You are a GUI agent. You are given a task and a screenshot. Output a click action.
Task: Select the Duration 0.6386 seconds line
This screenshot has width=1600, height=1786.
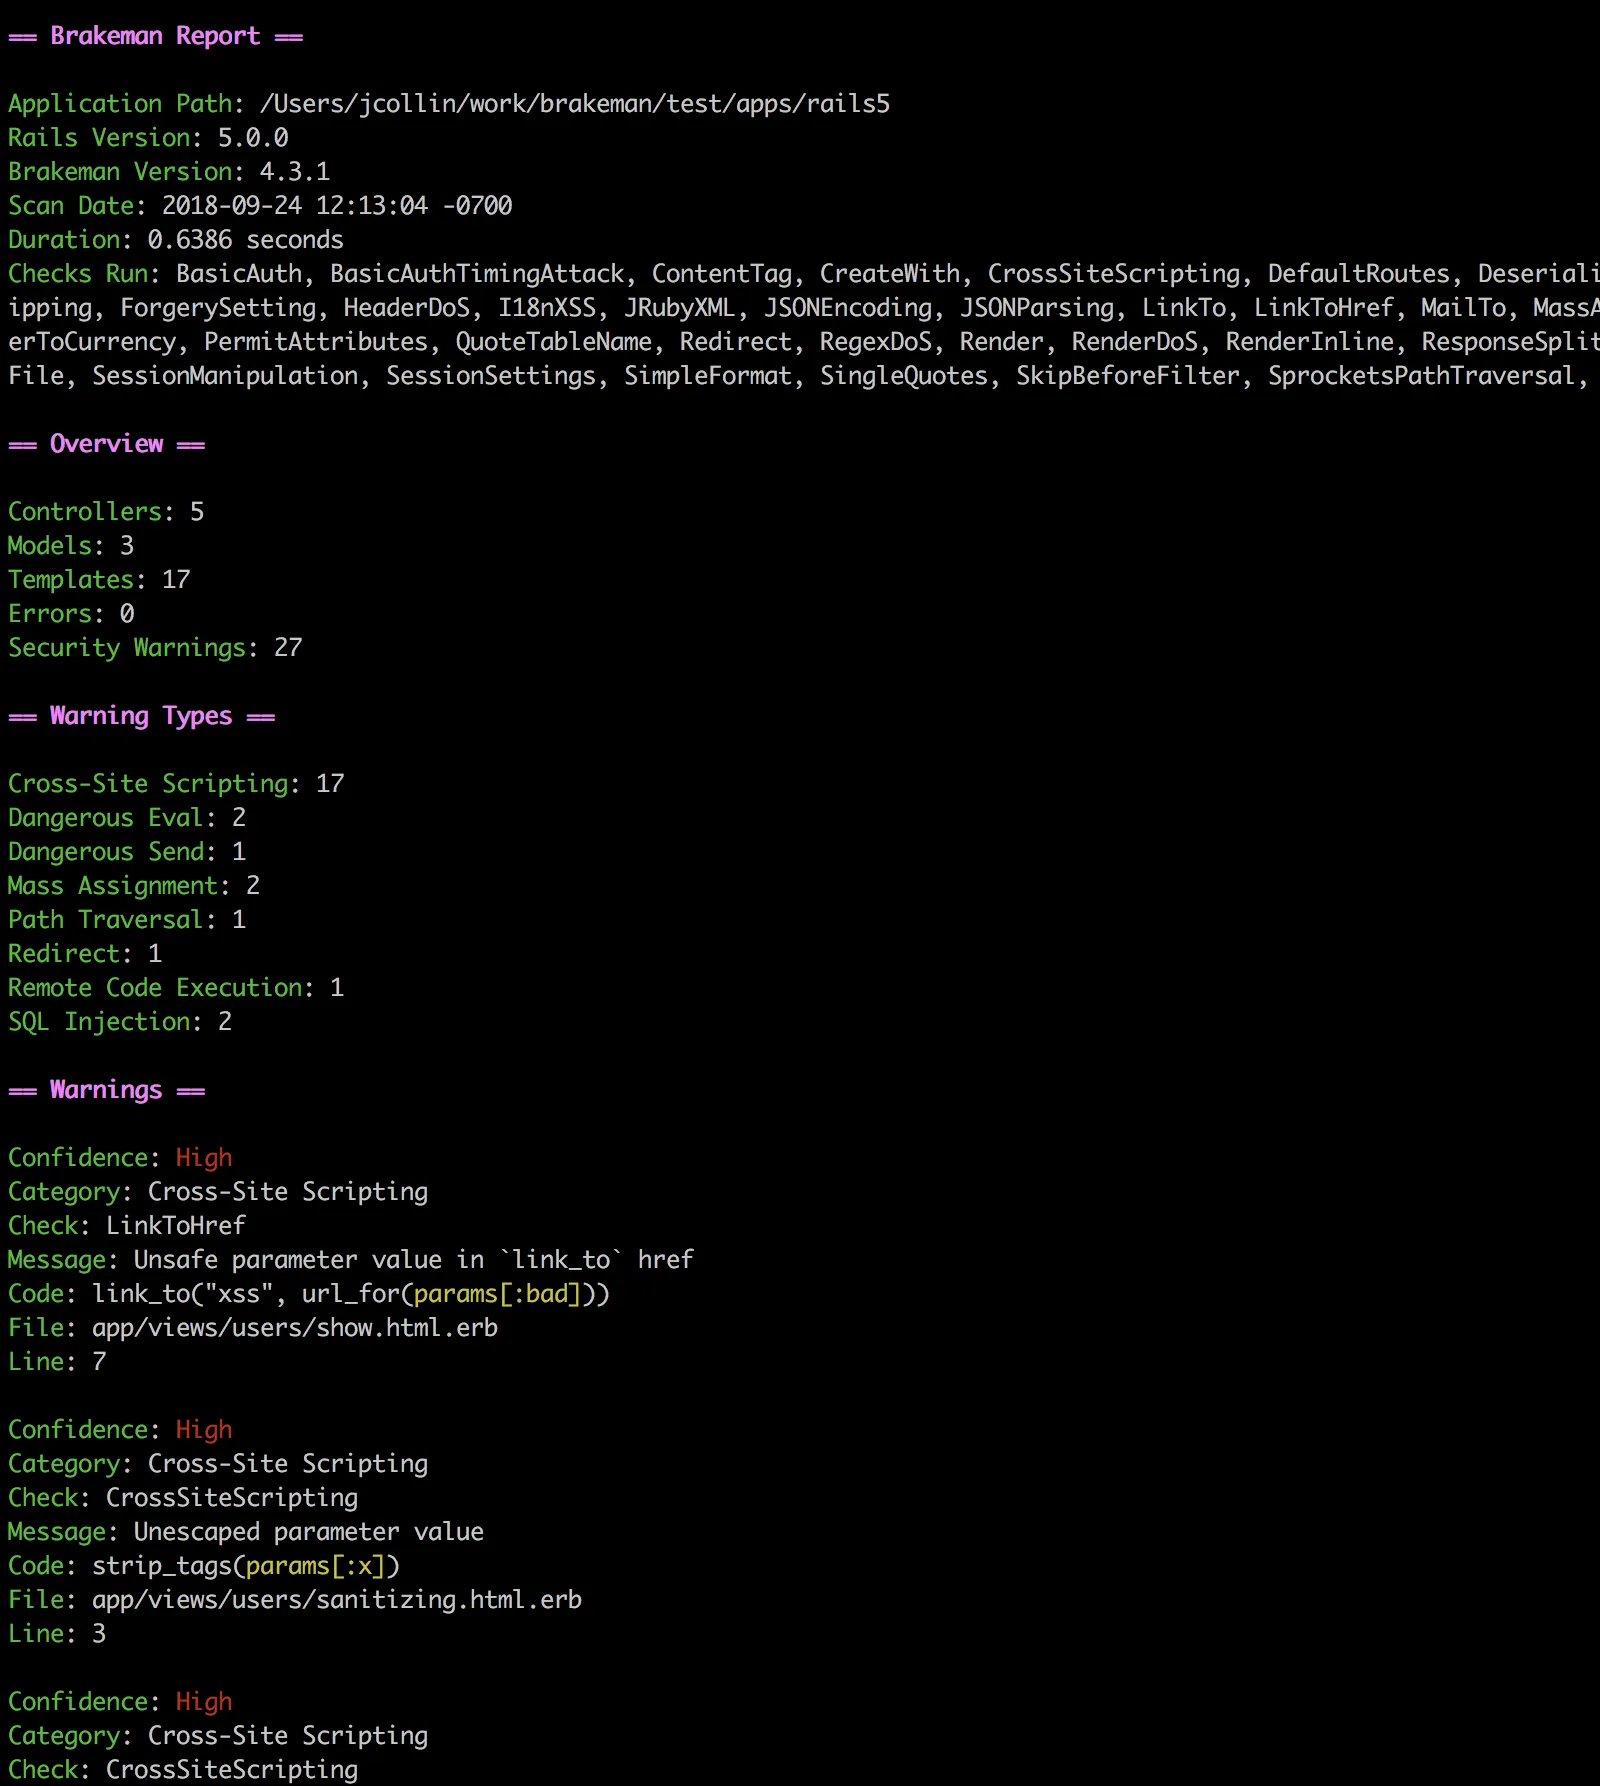175,240
